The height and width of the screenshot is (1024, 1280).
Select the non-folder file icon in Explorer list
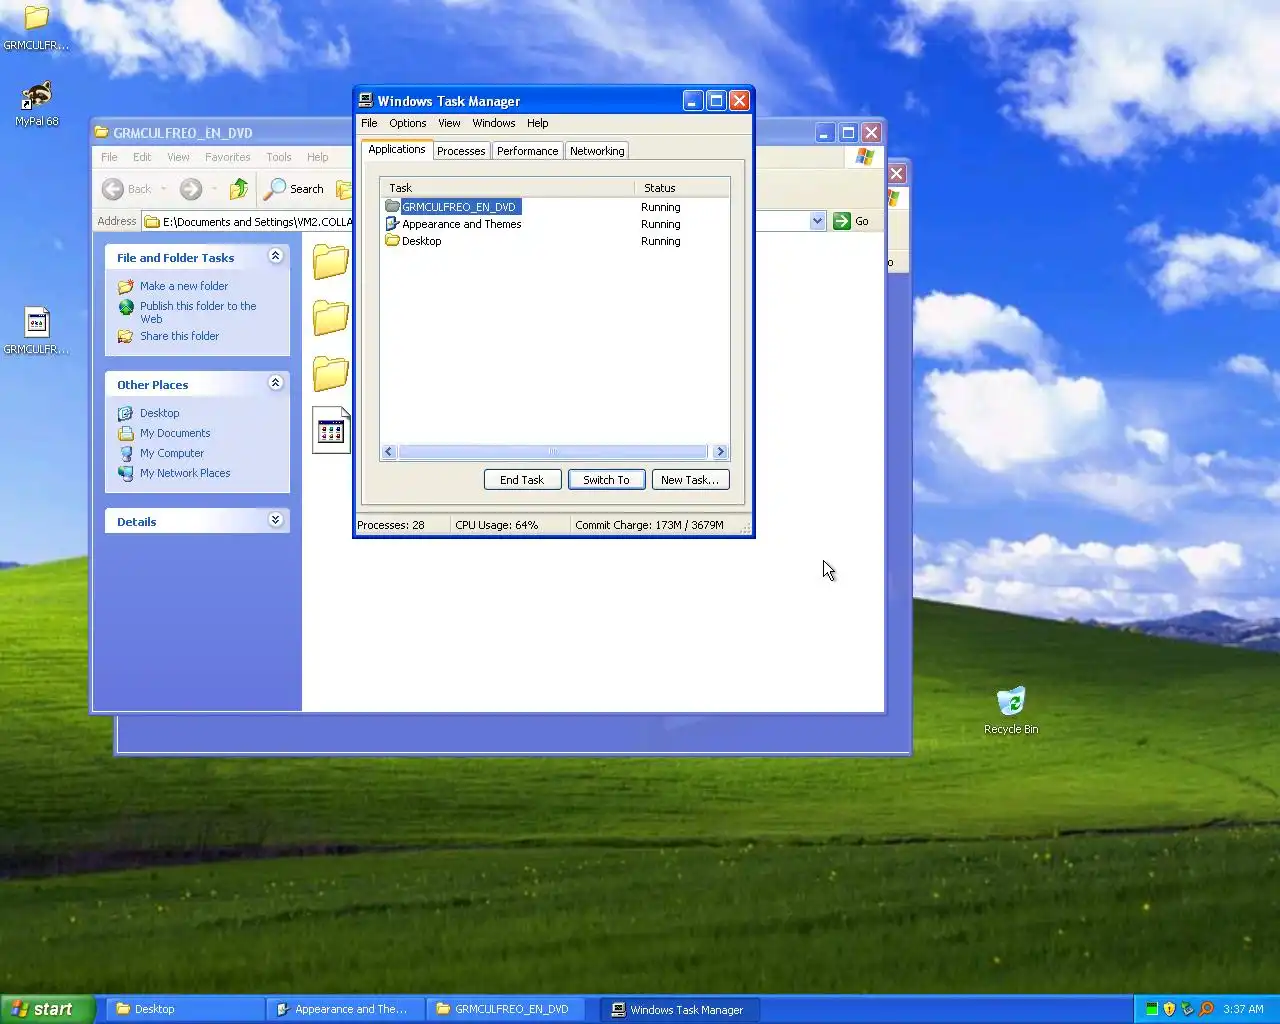tap(331, 430)
